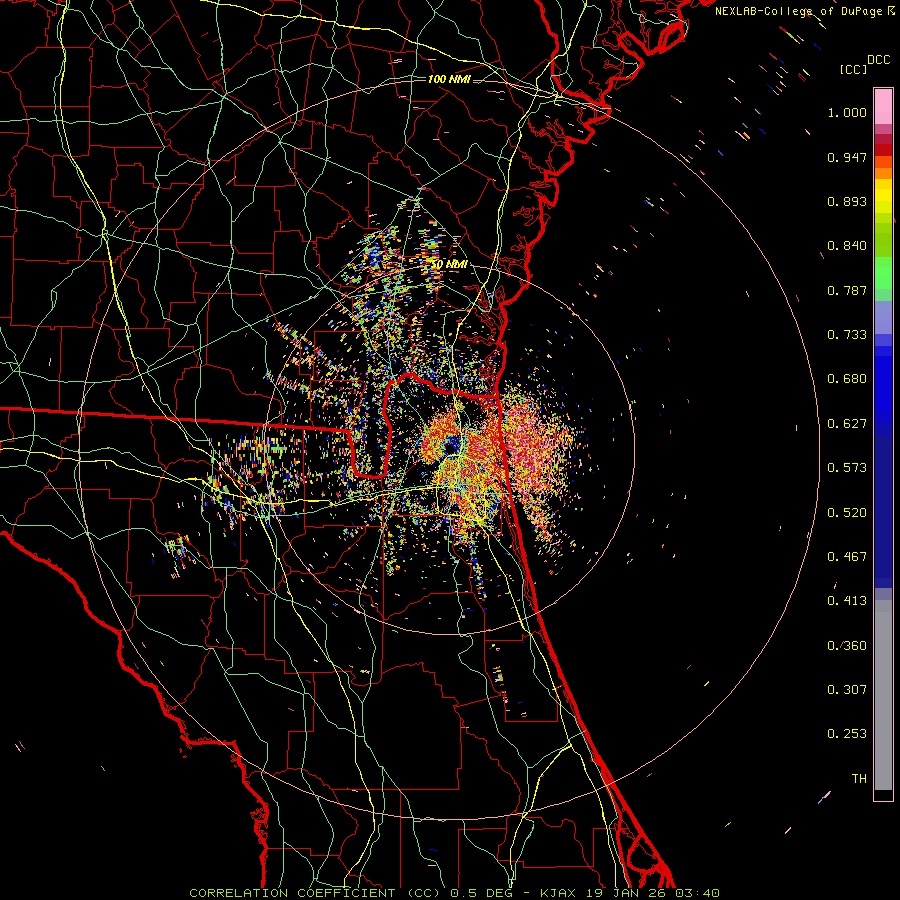Screen dimensions: 900x900
Task: Click the 0.360 scale value
Action: point(847,646)
